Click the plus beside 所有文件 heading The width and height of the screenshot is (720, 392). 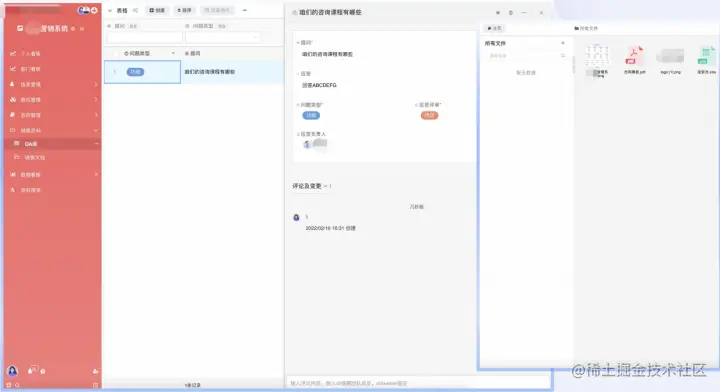(x=563, y=43)
